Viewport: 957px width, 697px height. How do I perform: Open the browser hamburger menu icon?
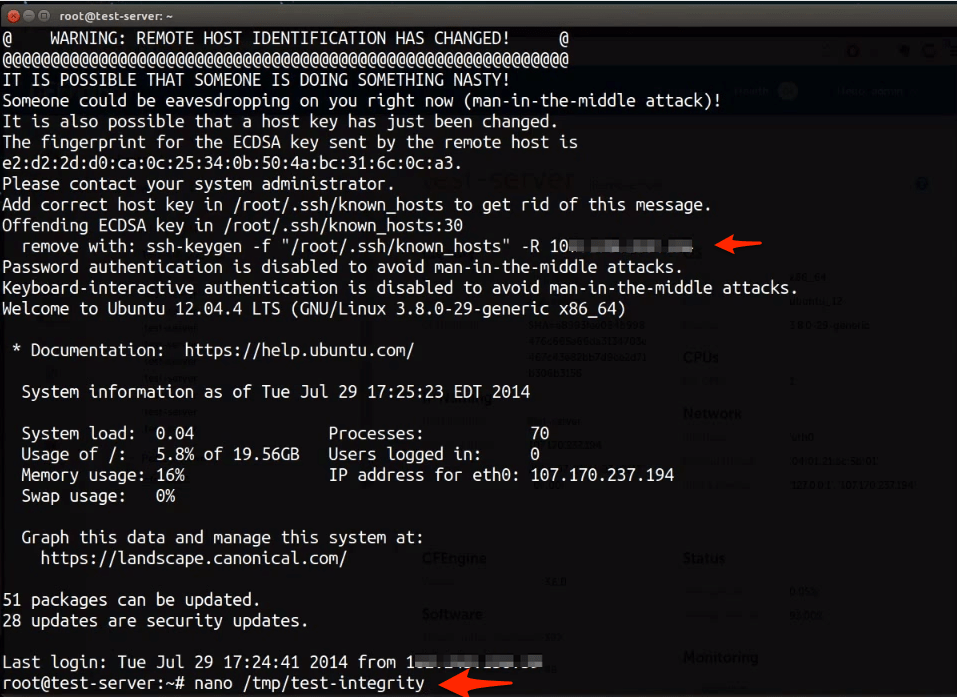point(950,50)
